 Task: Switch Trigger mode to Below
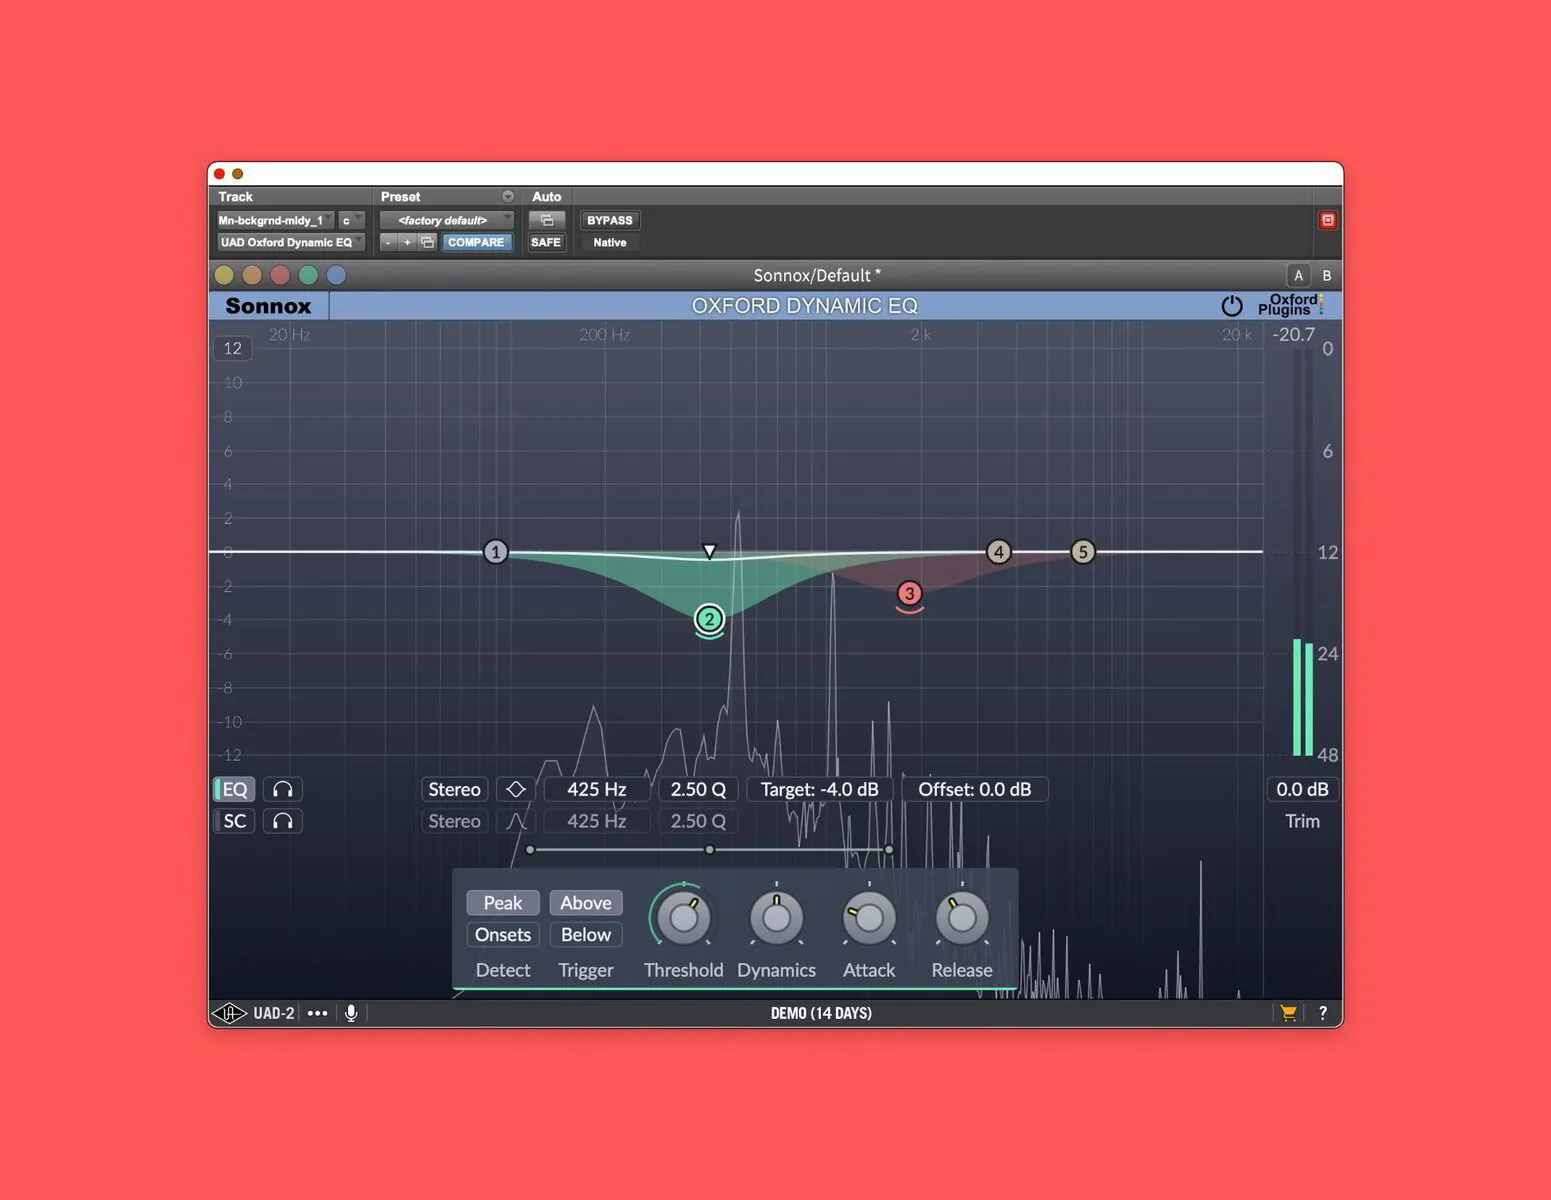coord(585,935)
